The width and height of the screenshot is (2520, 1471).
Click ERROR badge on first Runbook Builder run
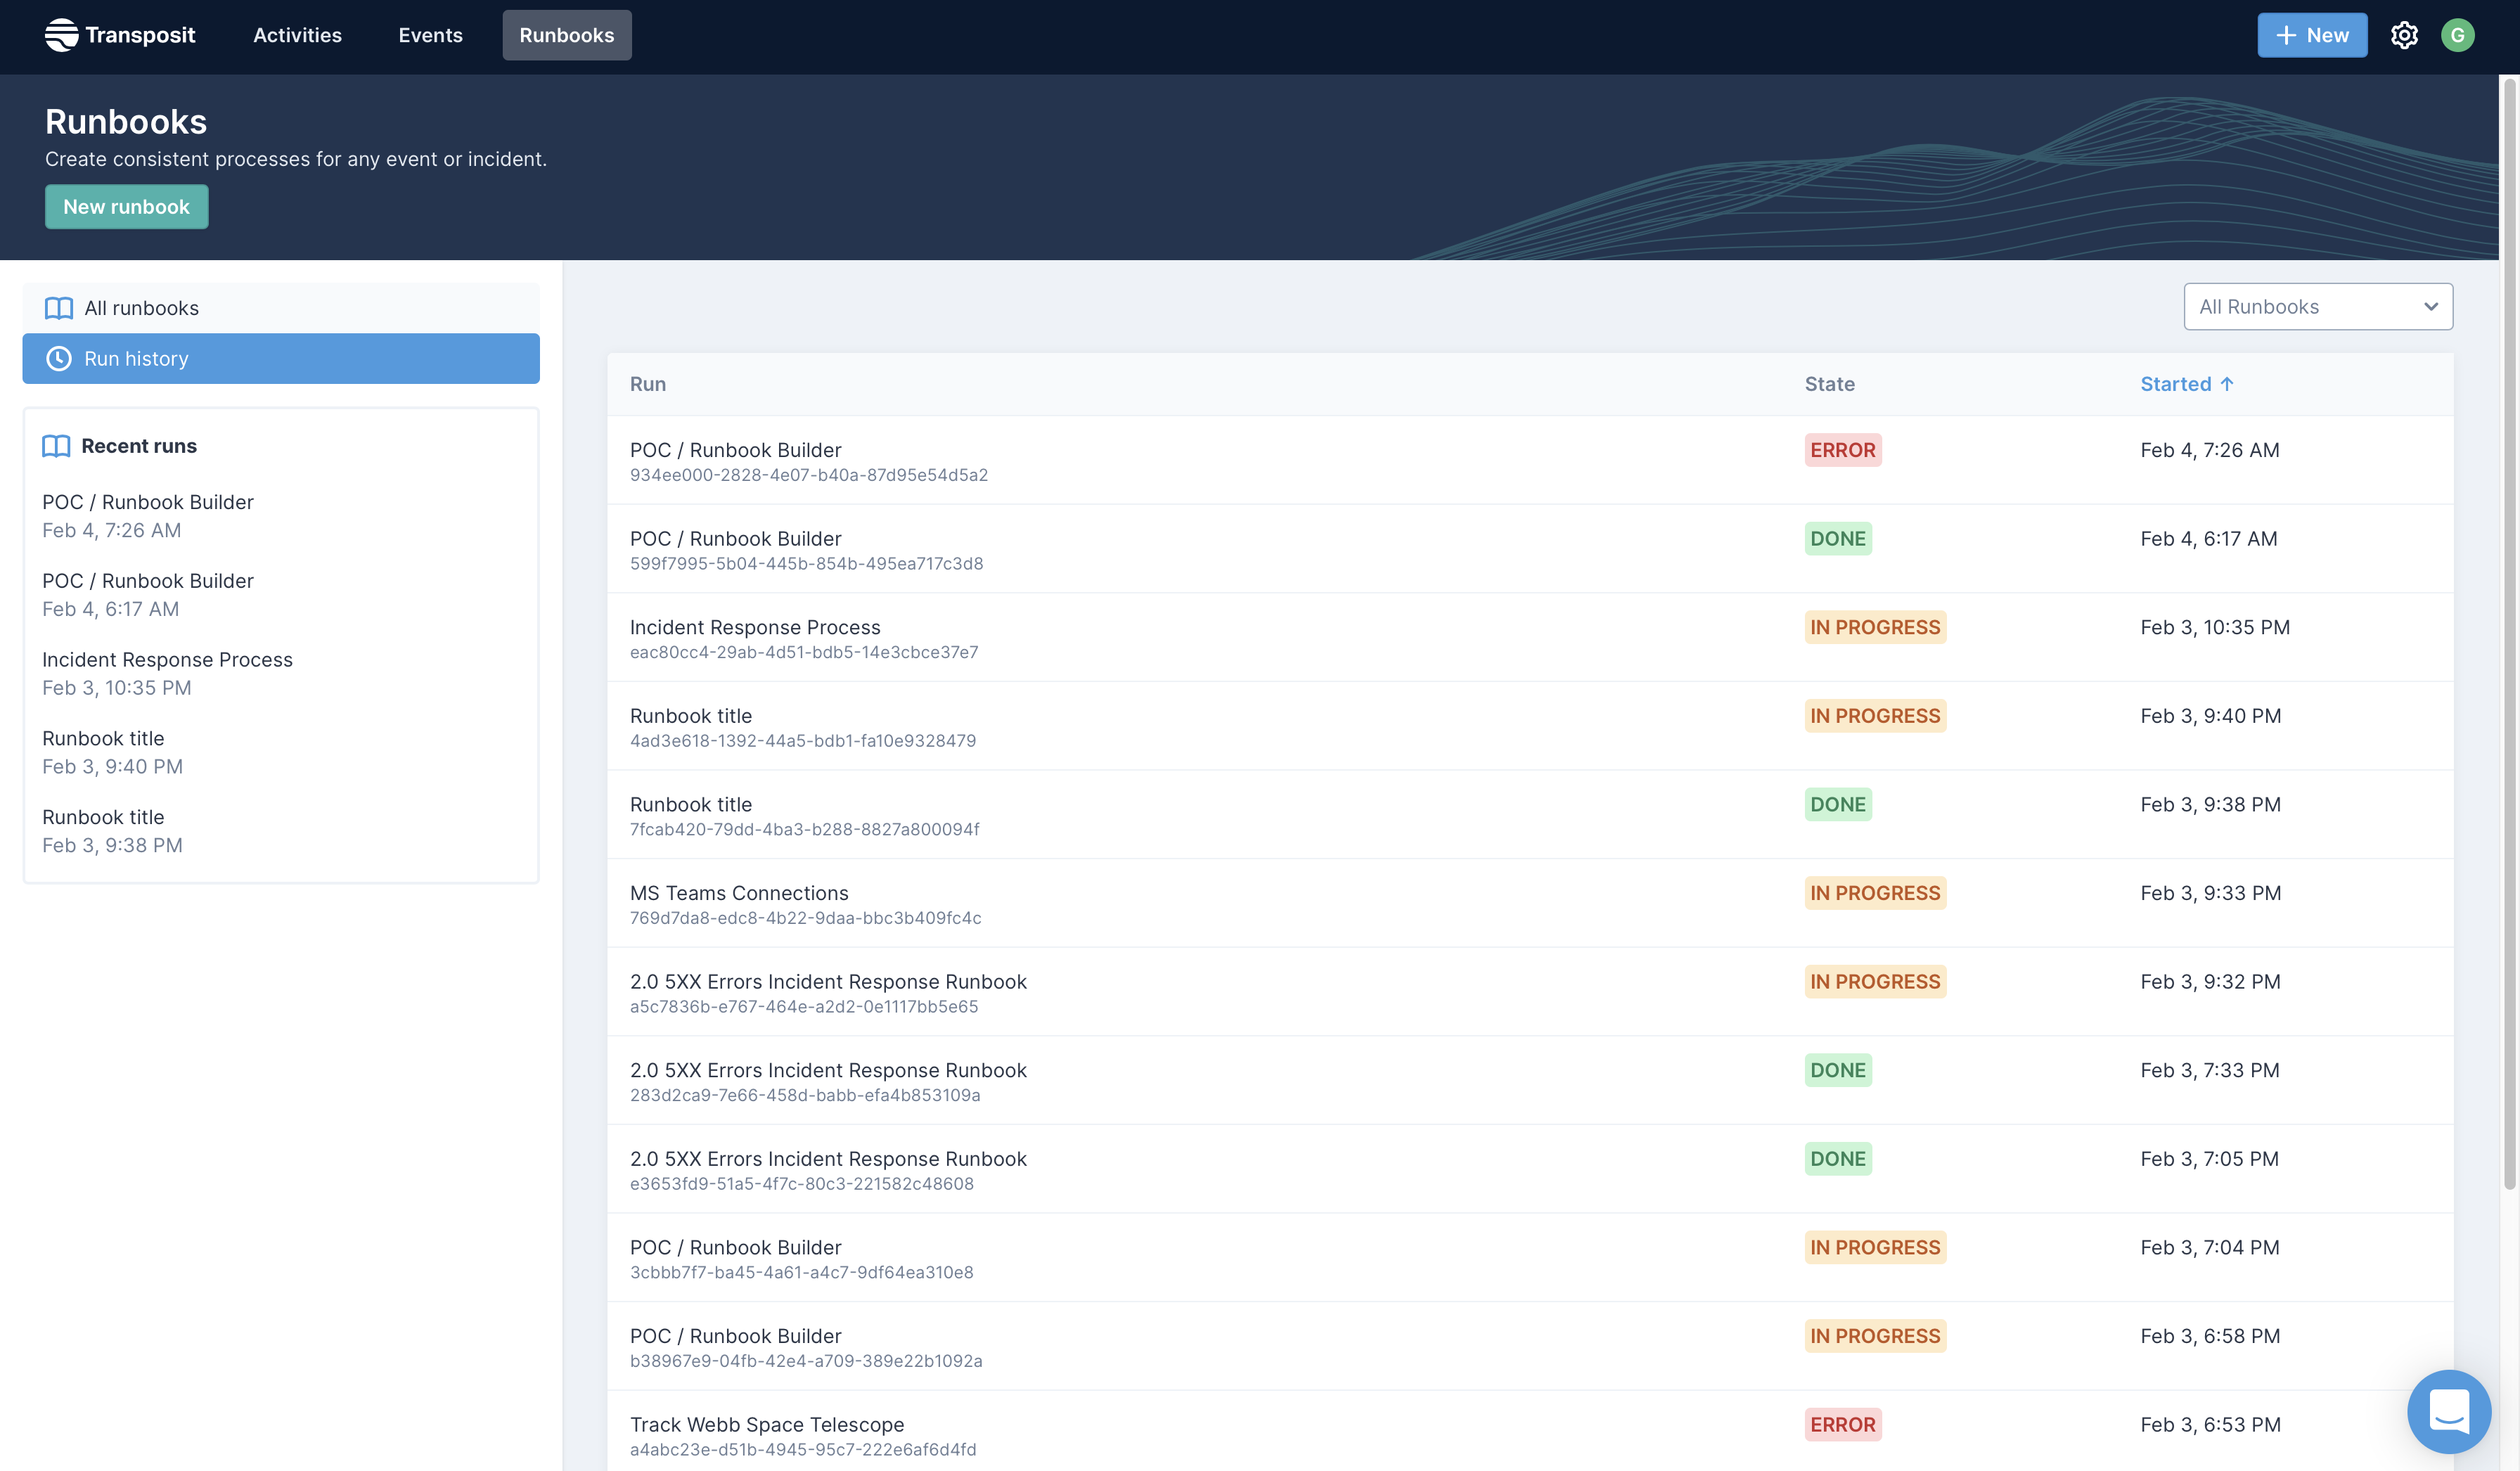pyautogui.click(x=1842, y=450)
